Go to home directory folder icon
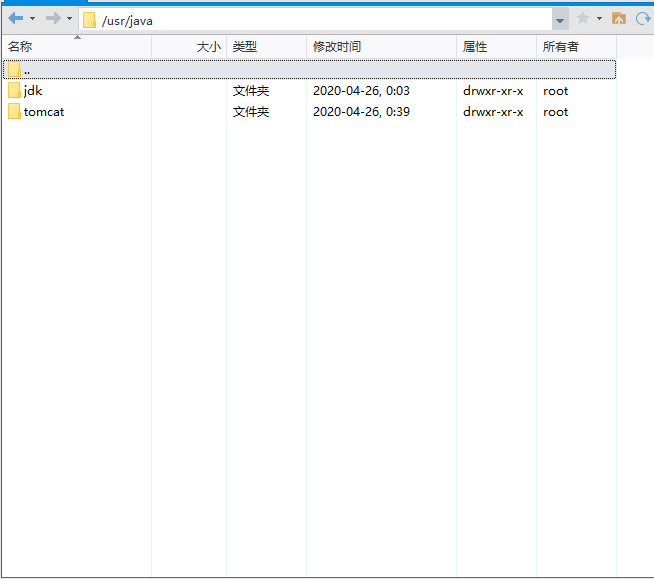Screen dimensions: 654x579 coord(619,18)
